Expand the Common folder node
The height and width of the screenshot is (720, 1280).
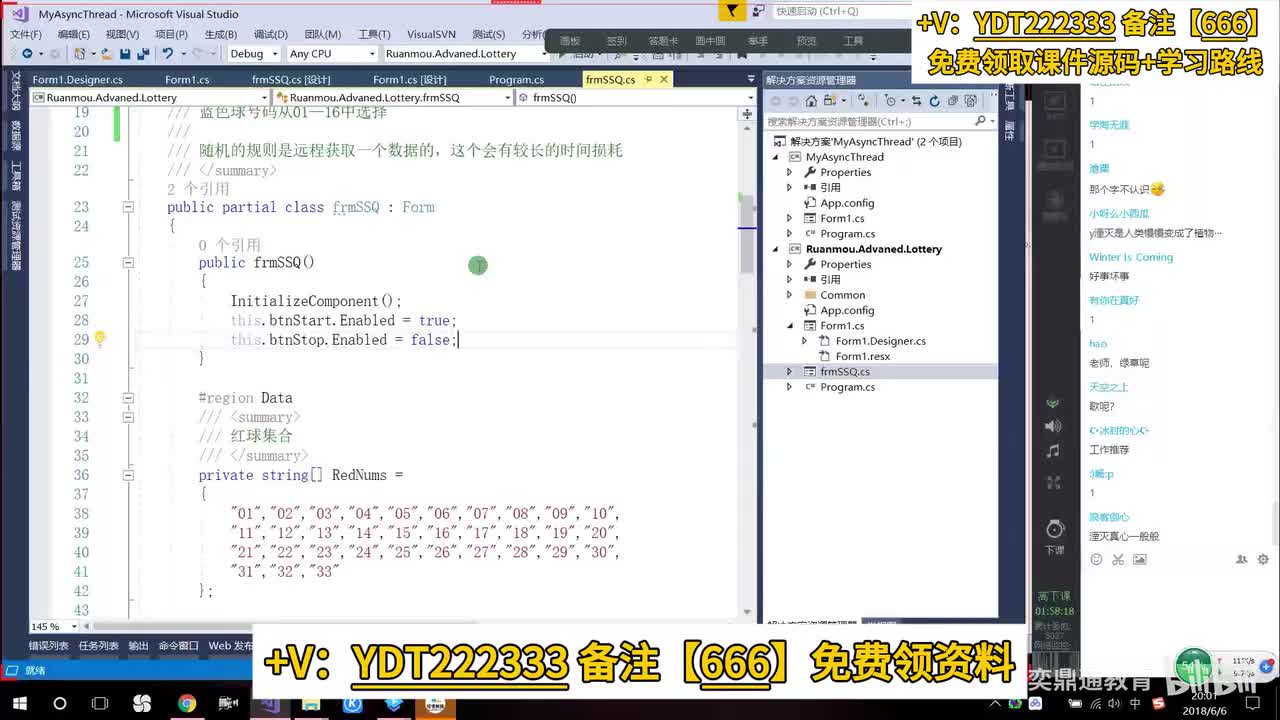pyautogui.click(x=790, y=295)
